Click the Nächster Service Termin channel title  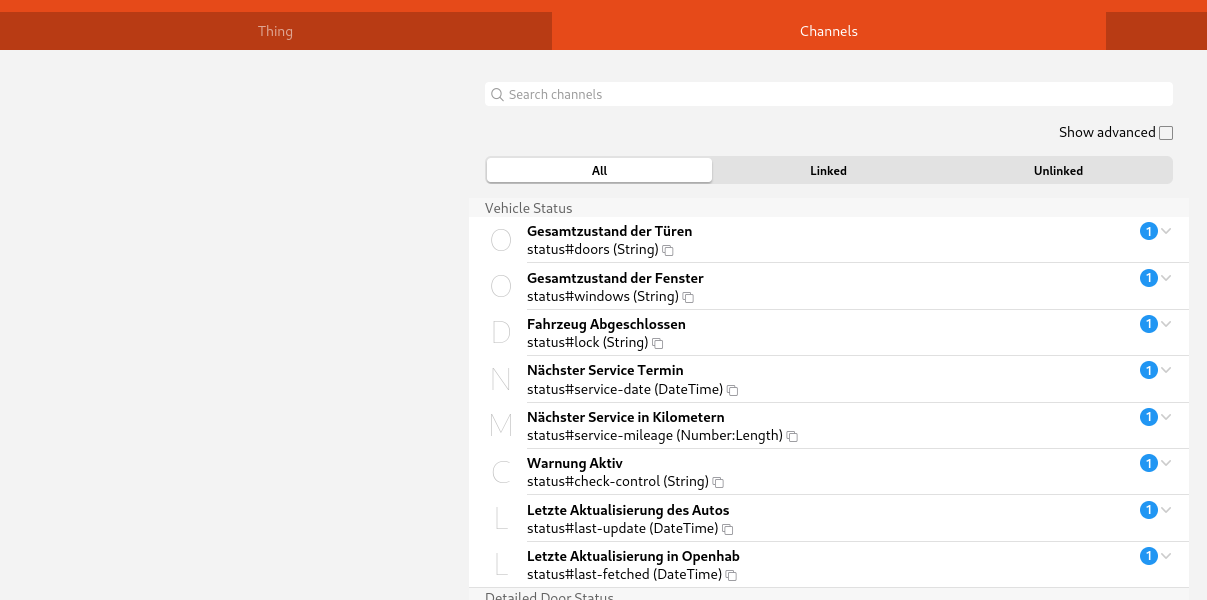[605, 370]
